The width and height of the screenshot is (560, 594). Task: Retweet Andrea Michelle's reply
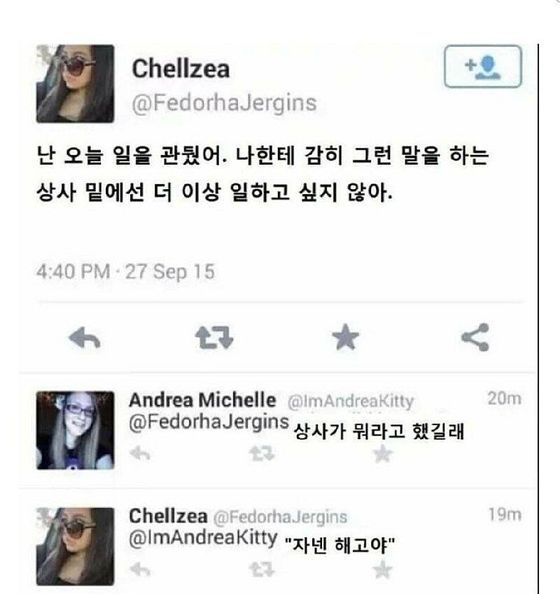coord(261,453)
